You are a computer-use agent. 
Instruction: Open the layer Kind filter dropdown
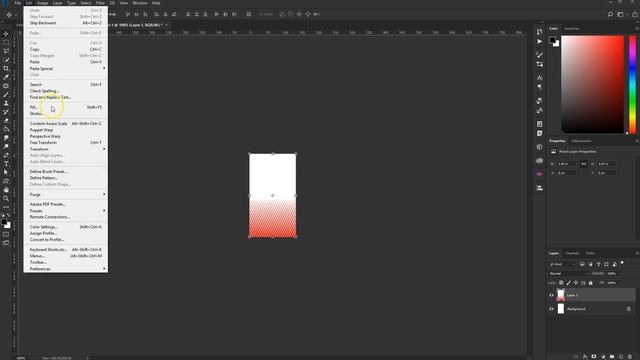[562, 264]
